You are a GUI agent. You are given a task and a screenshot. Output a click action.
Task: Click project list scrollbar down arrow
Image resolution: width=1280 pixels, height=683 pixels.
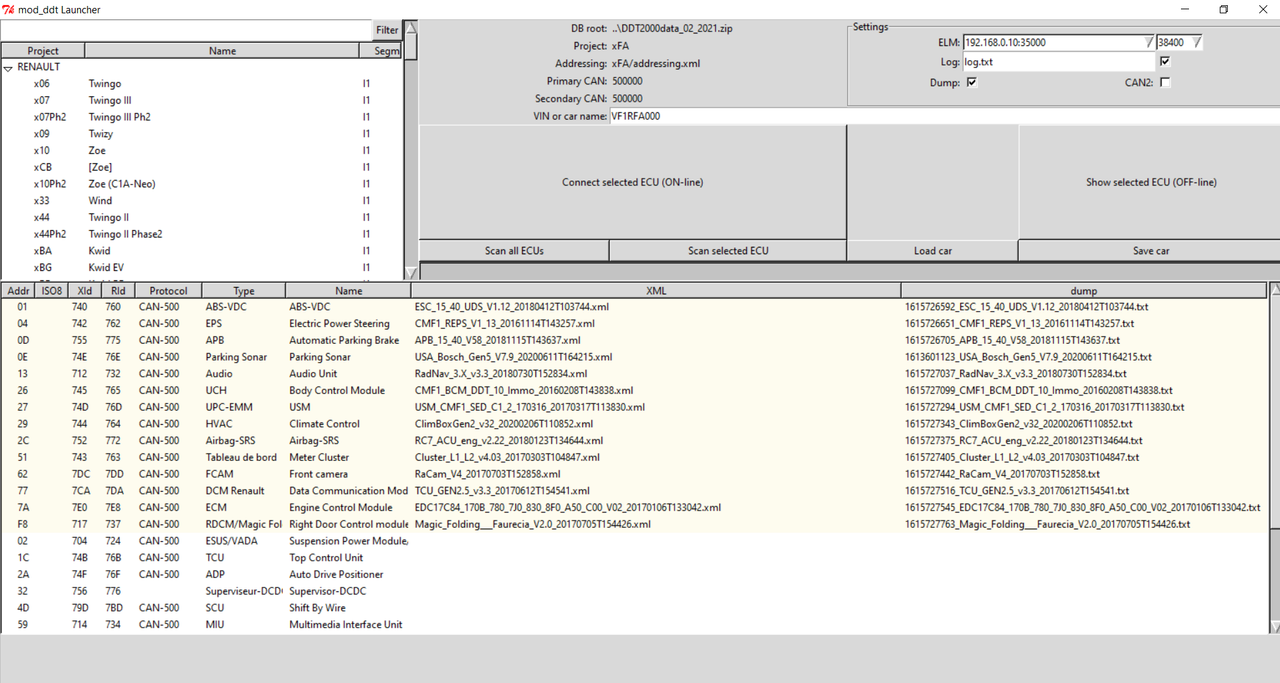[x=410, y=272]
